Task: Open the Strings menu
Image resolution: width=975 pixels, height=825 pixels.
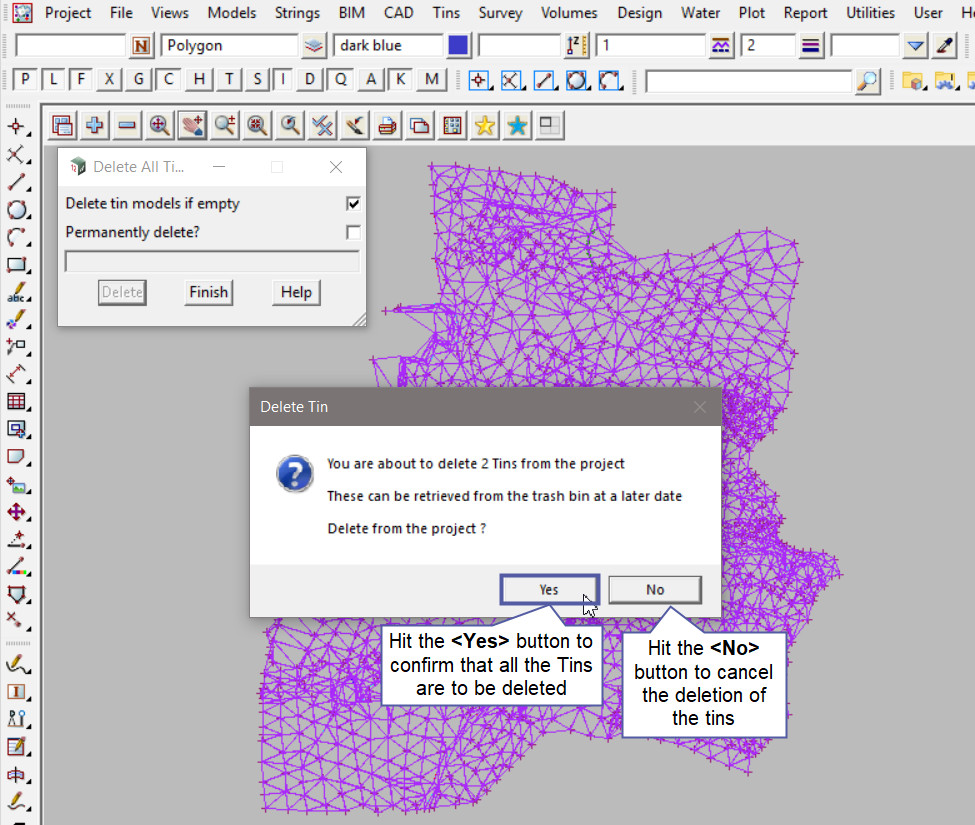Action: point(297,12)
